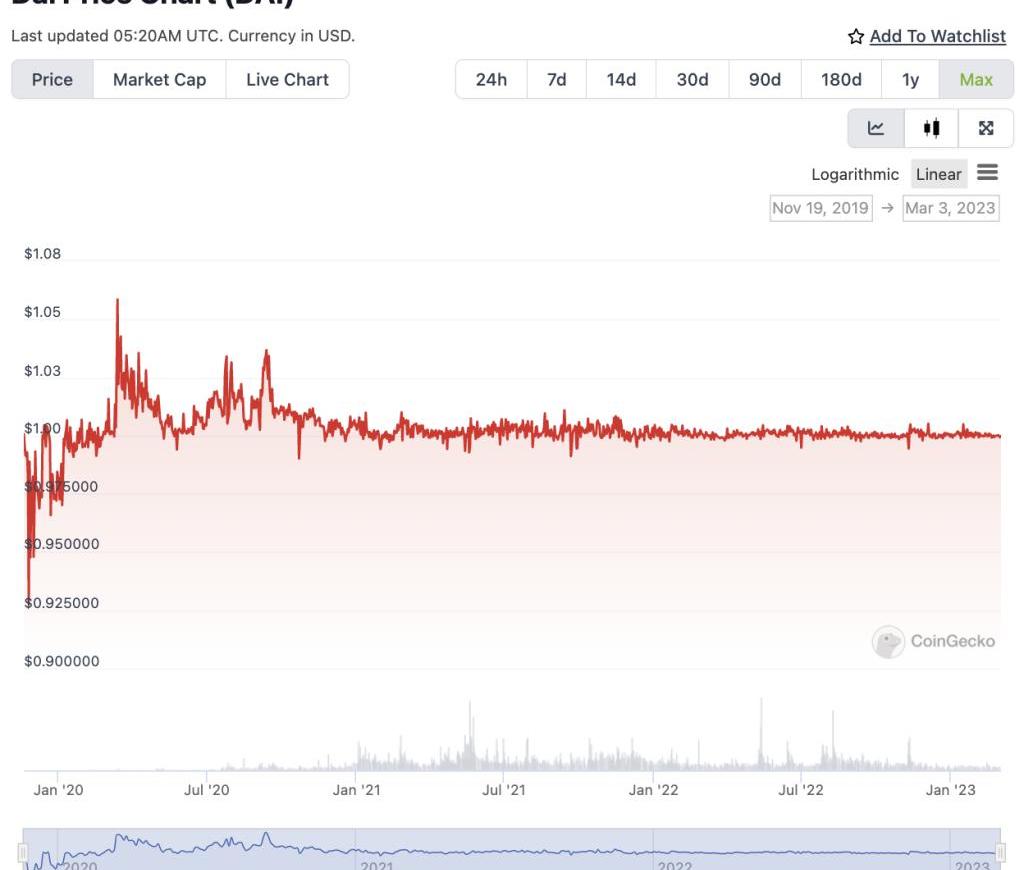Screen dimensions: 1024x870
Task: Open the Nov 19, 2019 start date picker
Action: point(820,208)
